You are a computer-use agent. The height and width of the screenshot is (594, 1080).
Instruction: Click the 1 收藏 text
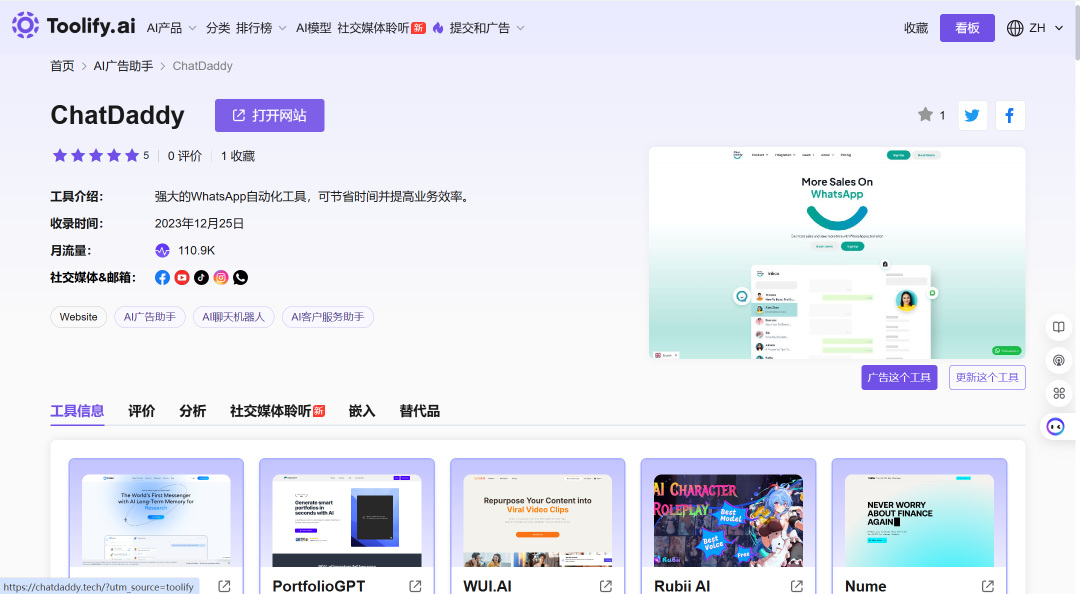tap(238, 156)
